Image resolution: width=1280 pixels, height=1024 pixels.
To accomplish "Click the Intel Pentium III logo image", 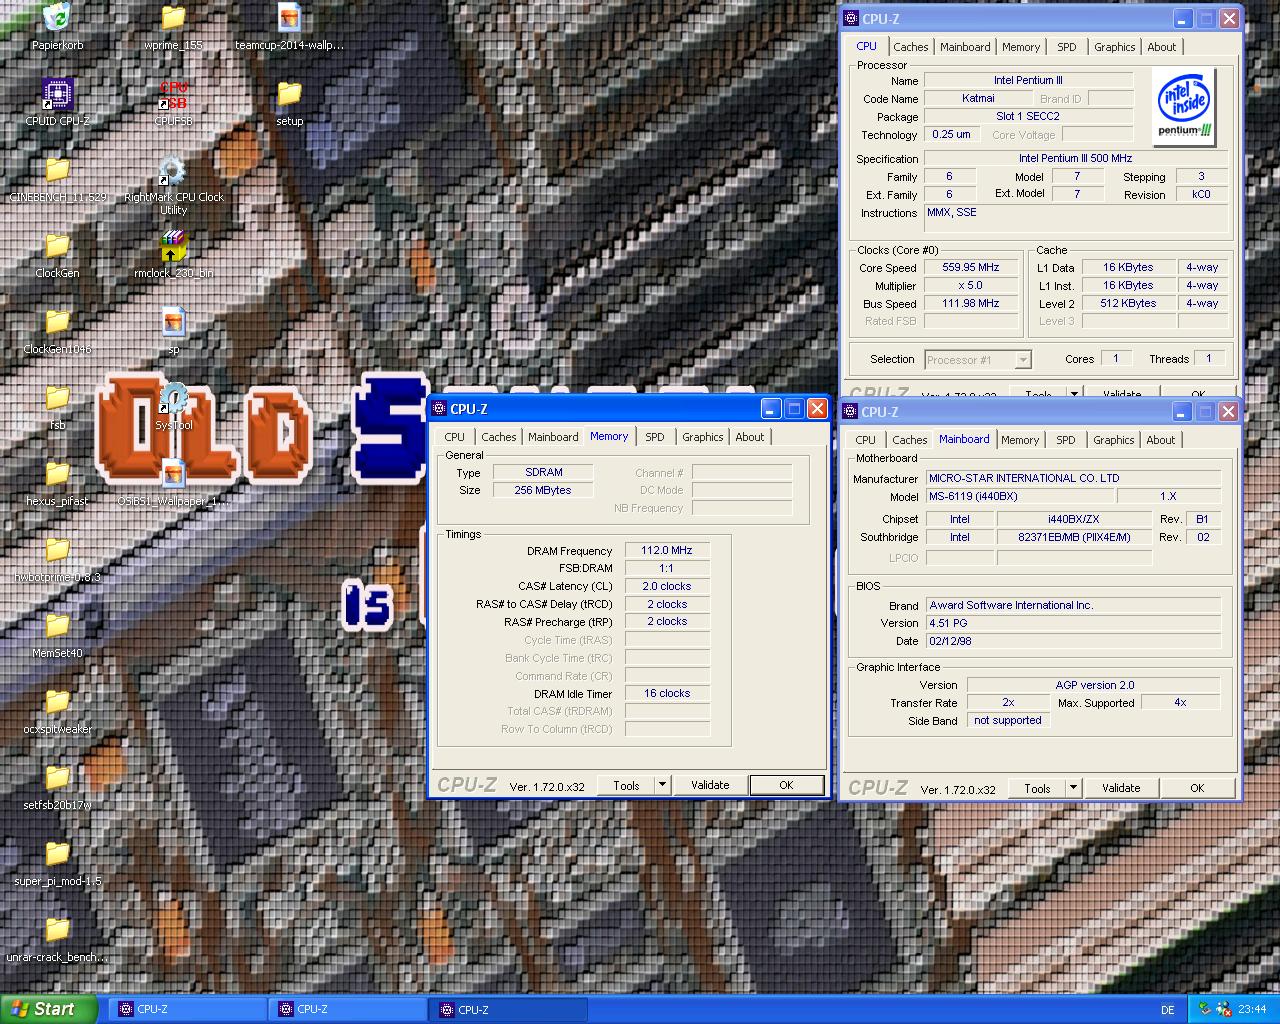I will click(x=1184, y=107).
